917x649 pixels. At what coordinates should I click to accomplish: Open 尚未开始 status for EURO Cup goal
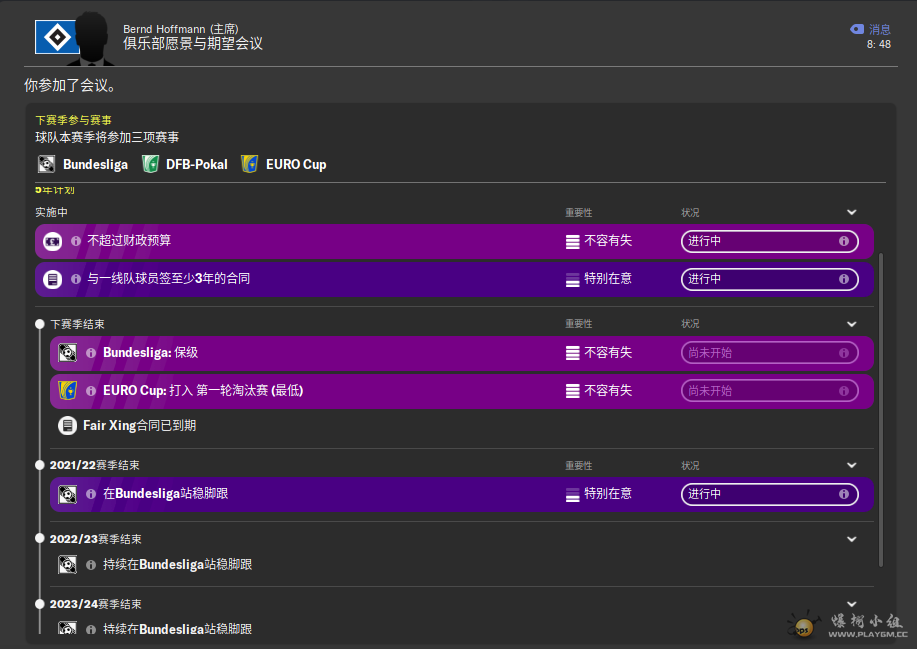(x=769, y=390)
